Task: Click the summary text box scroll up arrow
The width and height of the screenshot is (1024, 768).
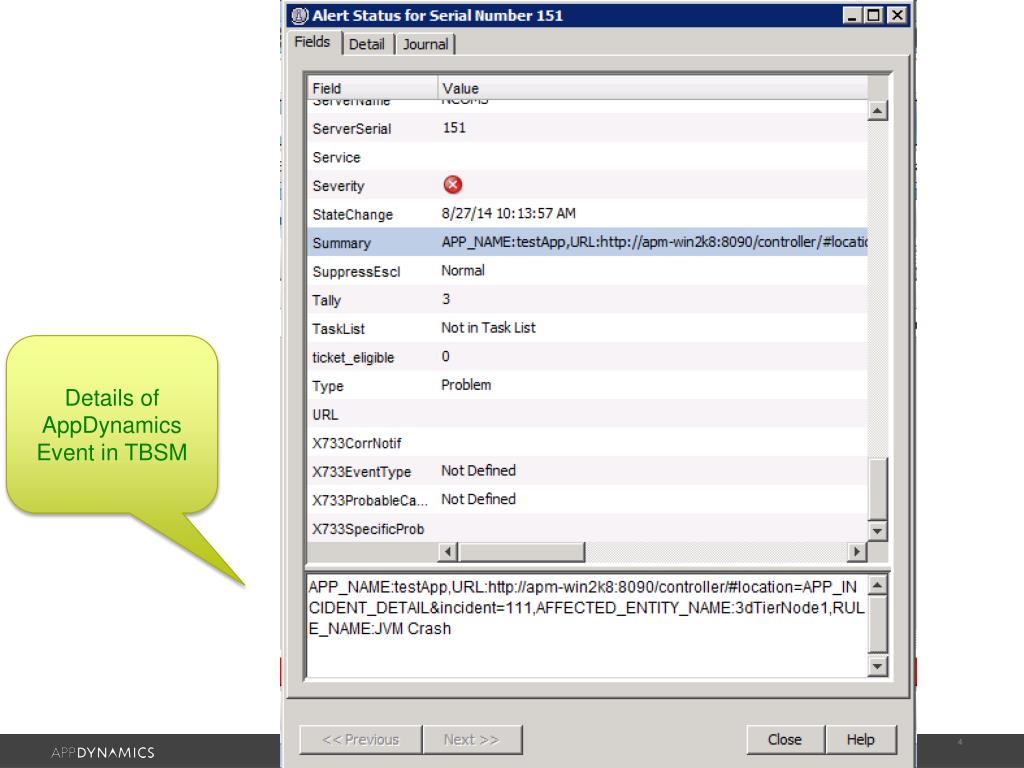Action: click(877, 585)
